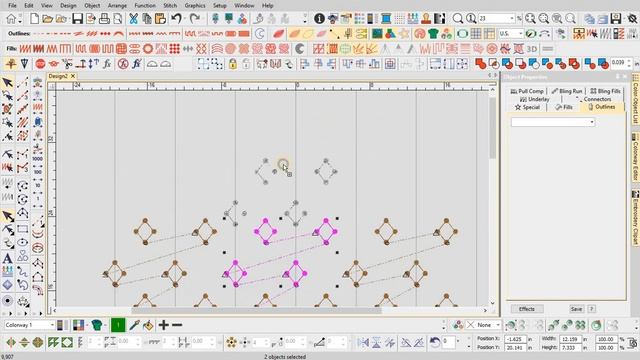Click the blue thread spool icon
The height and width of the screenshot is (360, 640).
click(386, 19)
